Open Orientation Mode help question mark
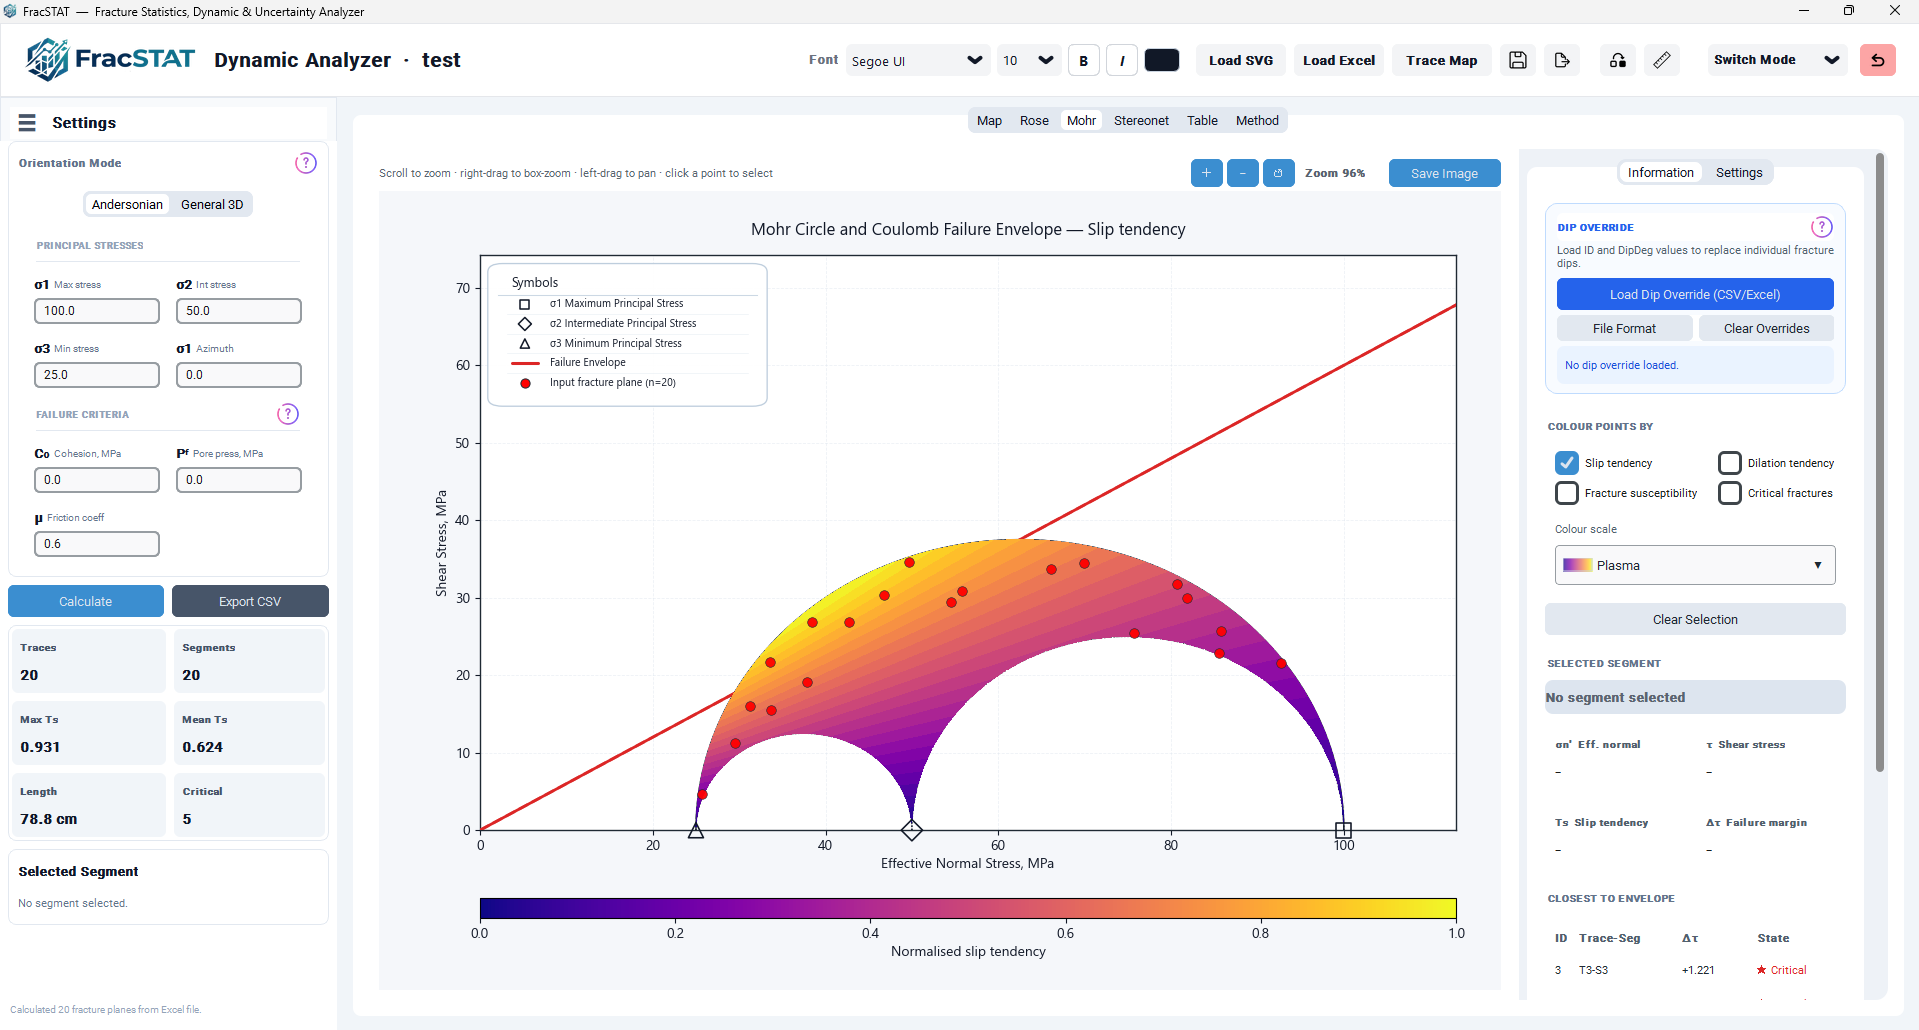This screenshot has width=1919, height=1030. [306, 163]
